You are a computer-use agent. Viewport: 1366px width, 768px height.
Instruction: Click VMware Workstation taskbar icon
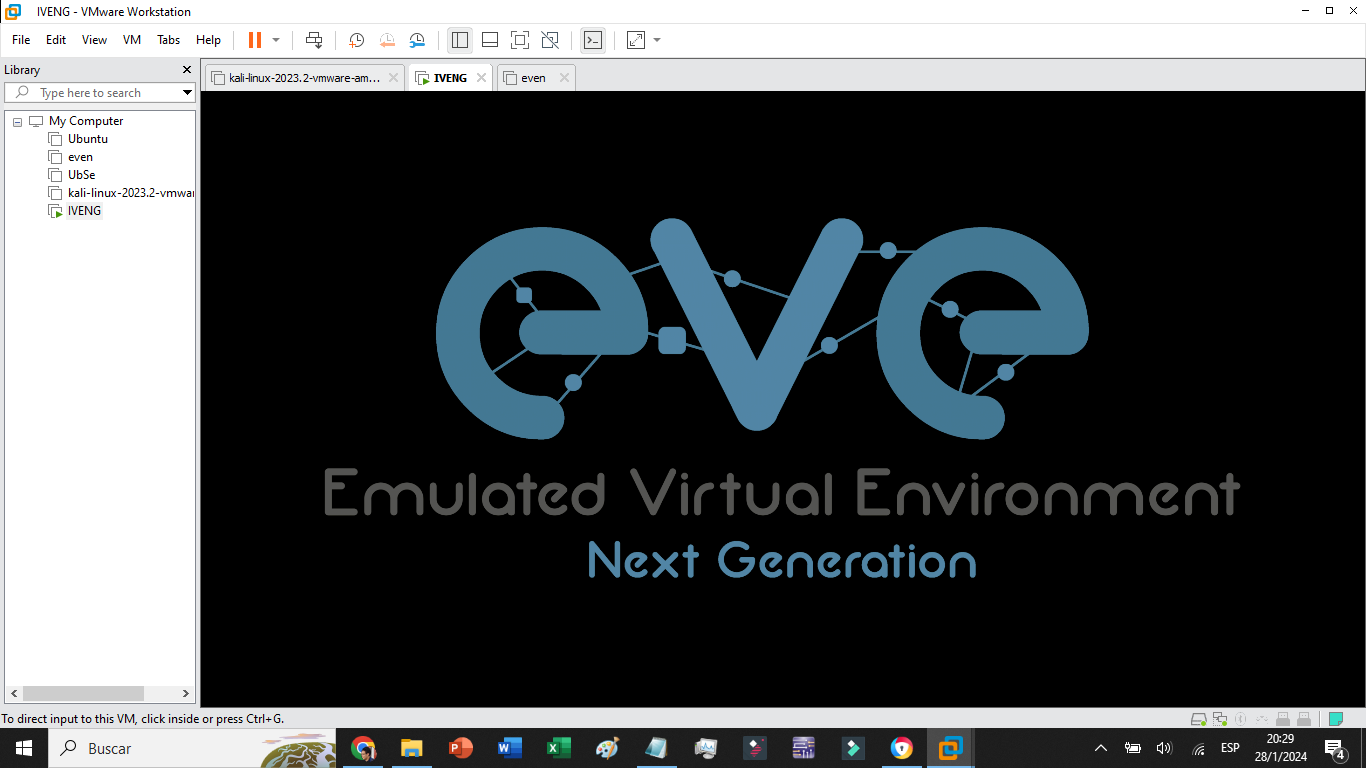[950, 748]
